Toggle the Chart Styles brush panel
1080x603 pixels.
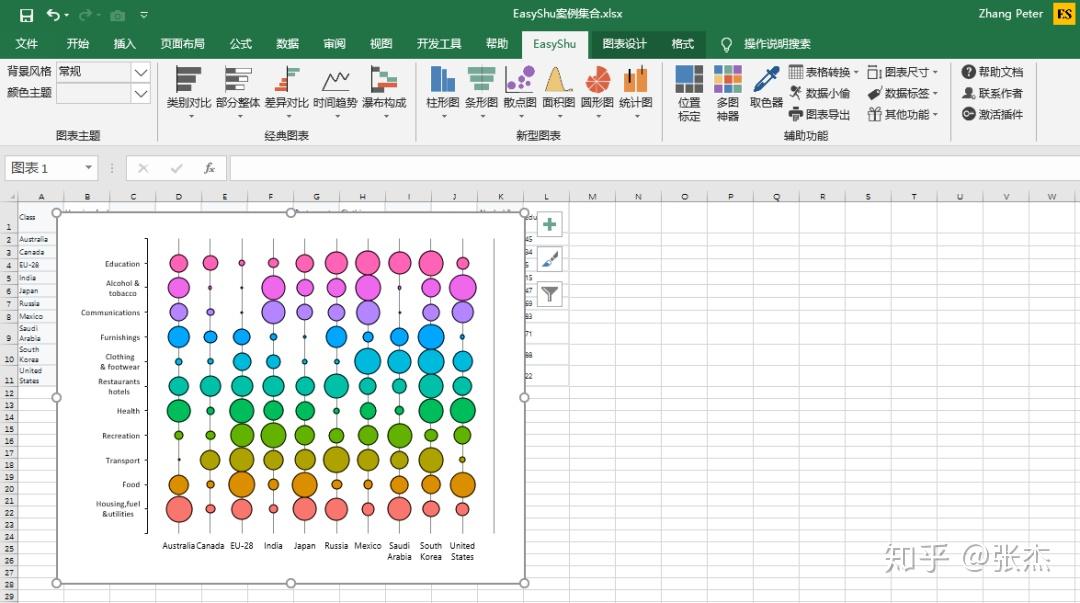coord(549,258)
